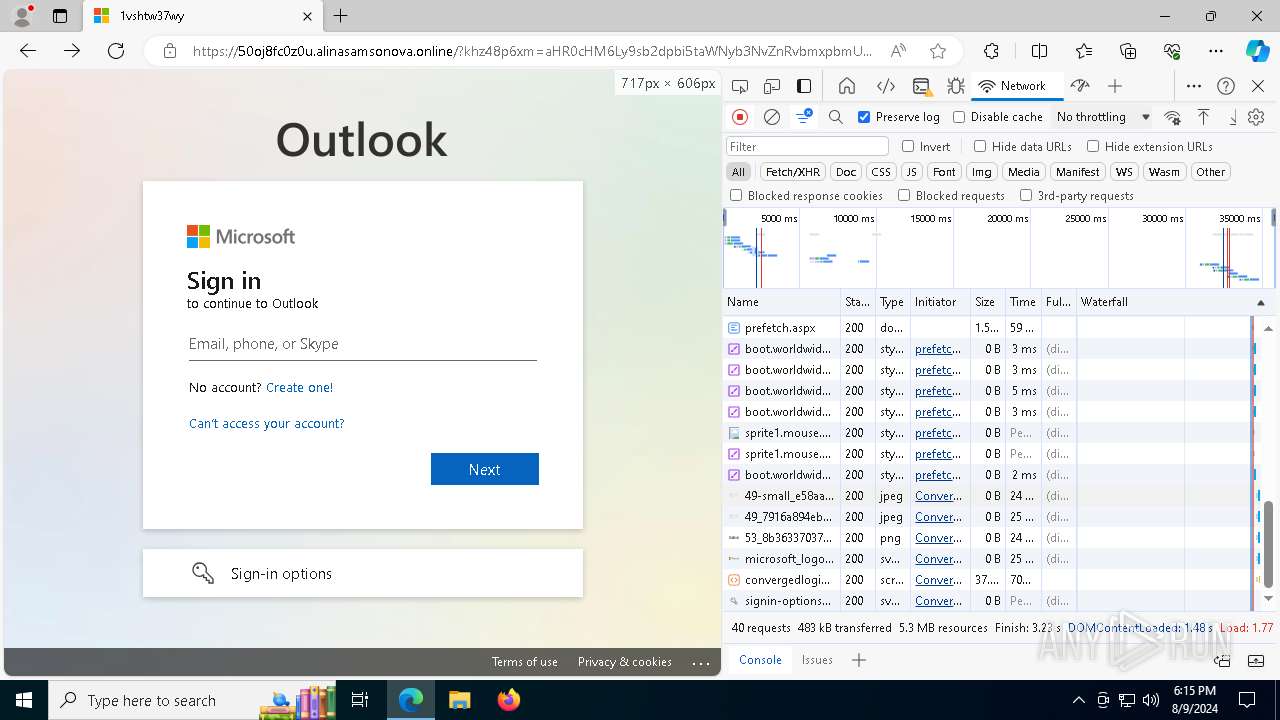Select microsoft_logo request row
This screenshot has width=1280, height=720.
coord(987,559)
